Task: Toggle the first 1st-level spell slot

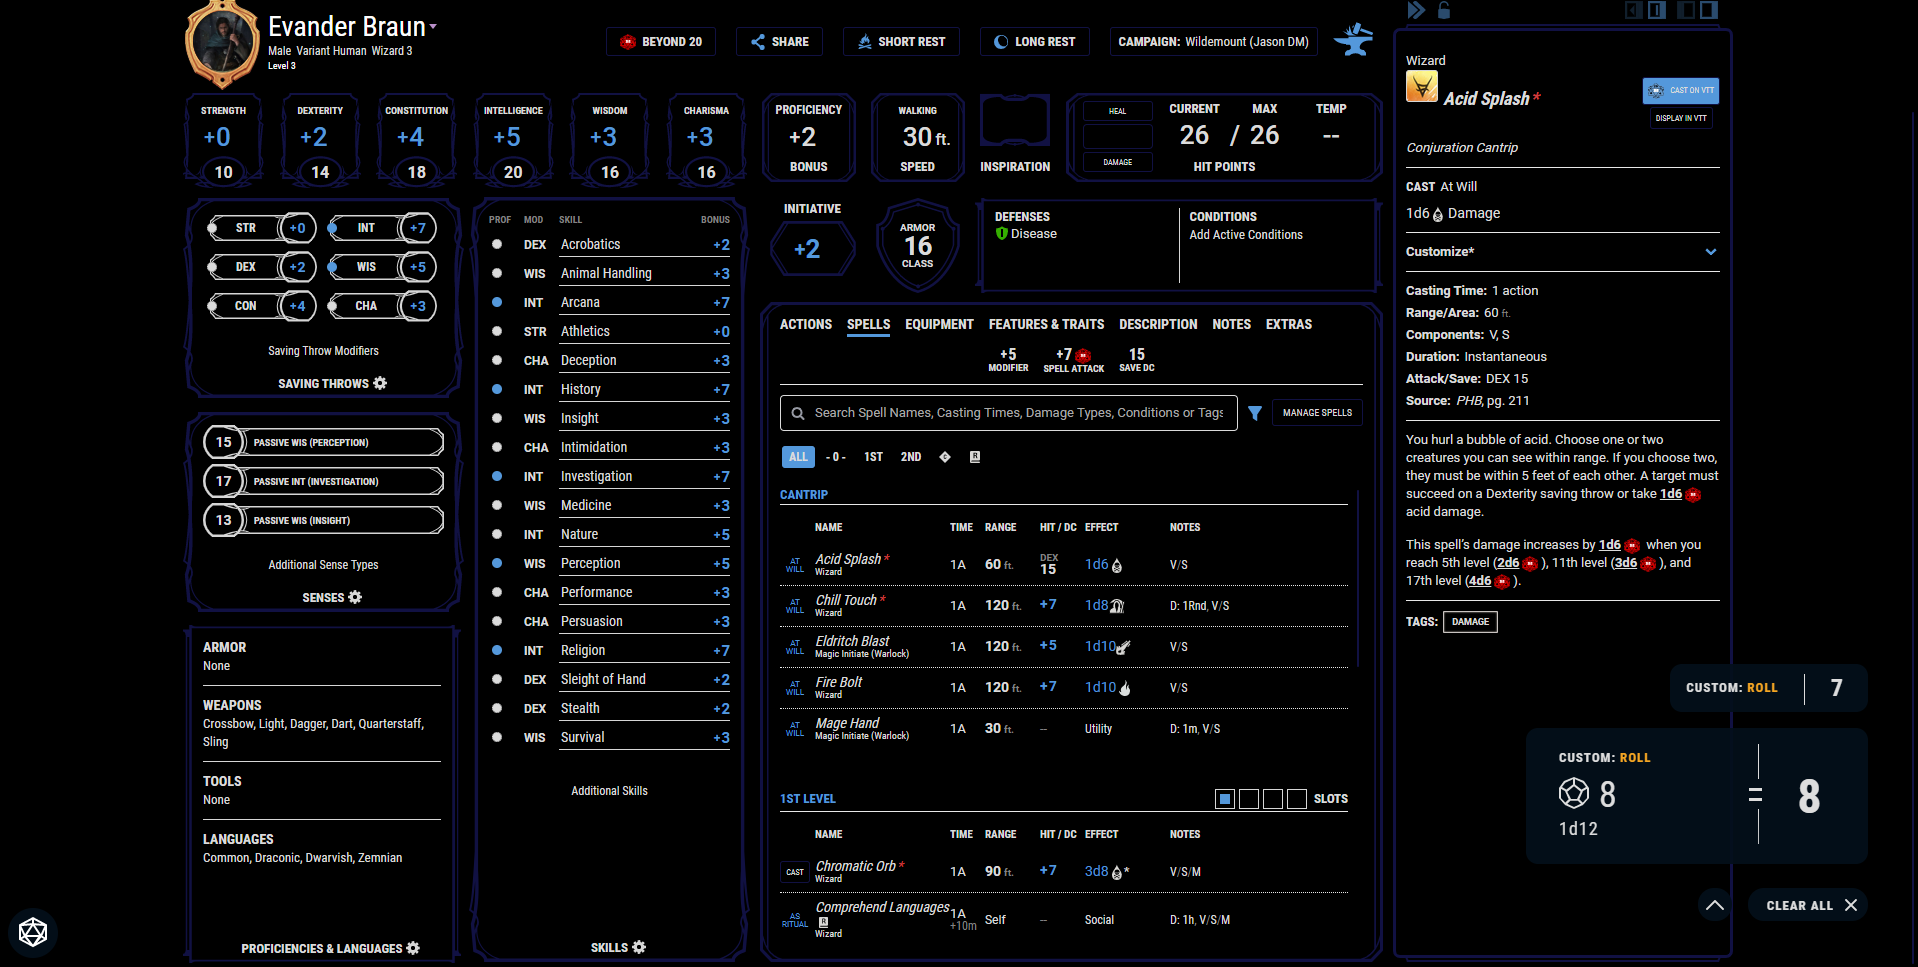Action: pyautogui.click(x=1225, y=799)
